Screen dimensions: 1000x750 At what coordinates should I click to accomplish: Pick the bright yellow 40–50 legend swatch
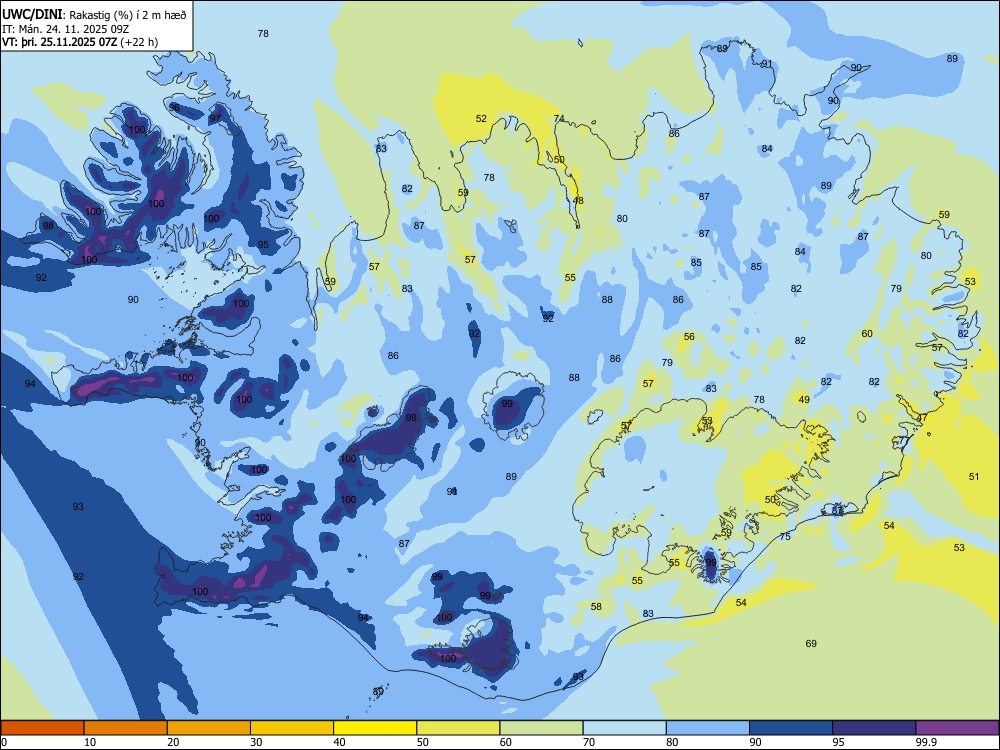click(375, 728)
